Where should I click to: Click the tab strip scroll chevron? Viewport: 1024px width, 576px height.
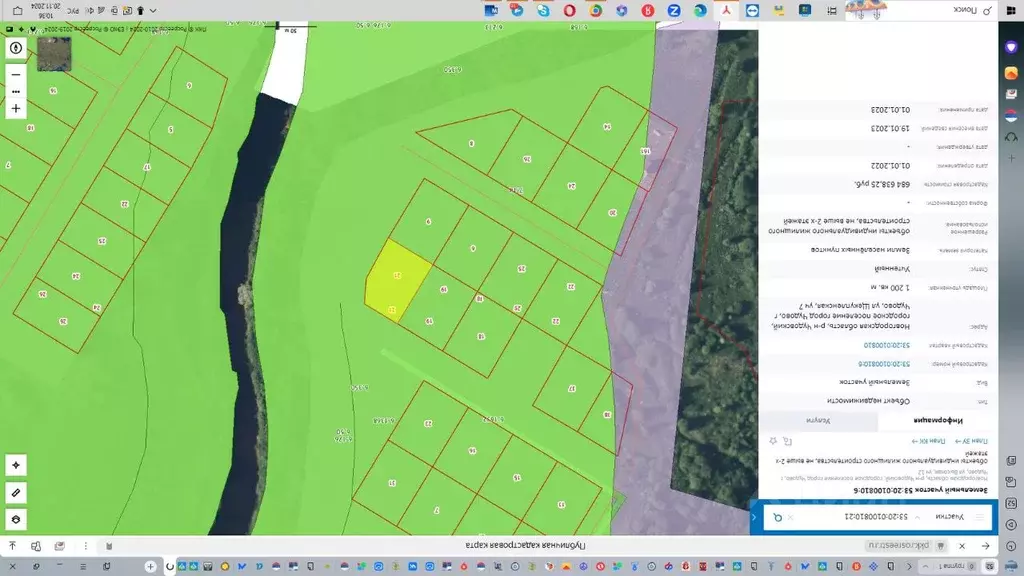tap(909, 566)
